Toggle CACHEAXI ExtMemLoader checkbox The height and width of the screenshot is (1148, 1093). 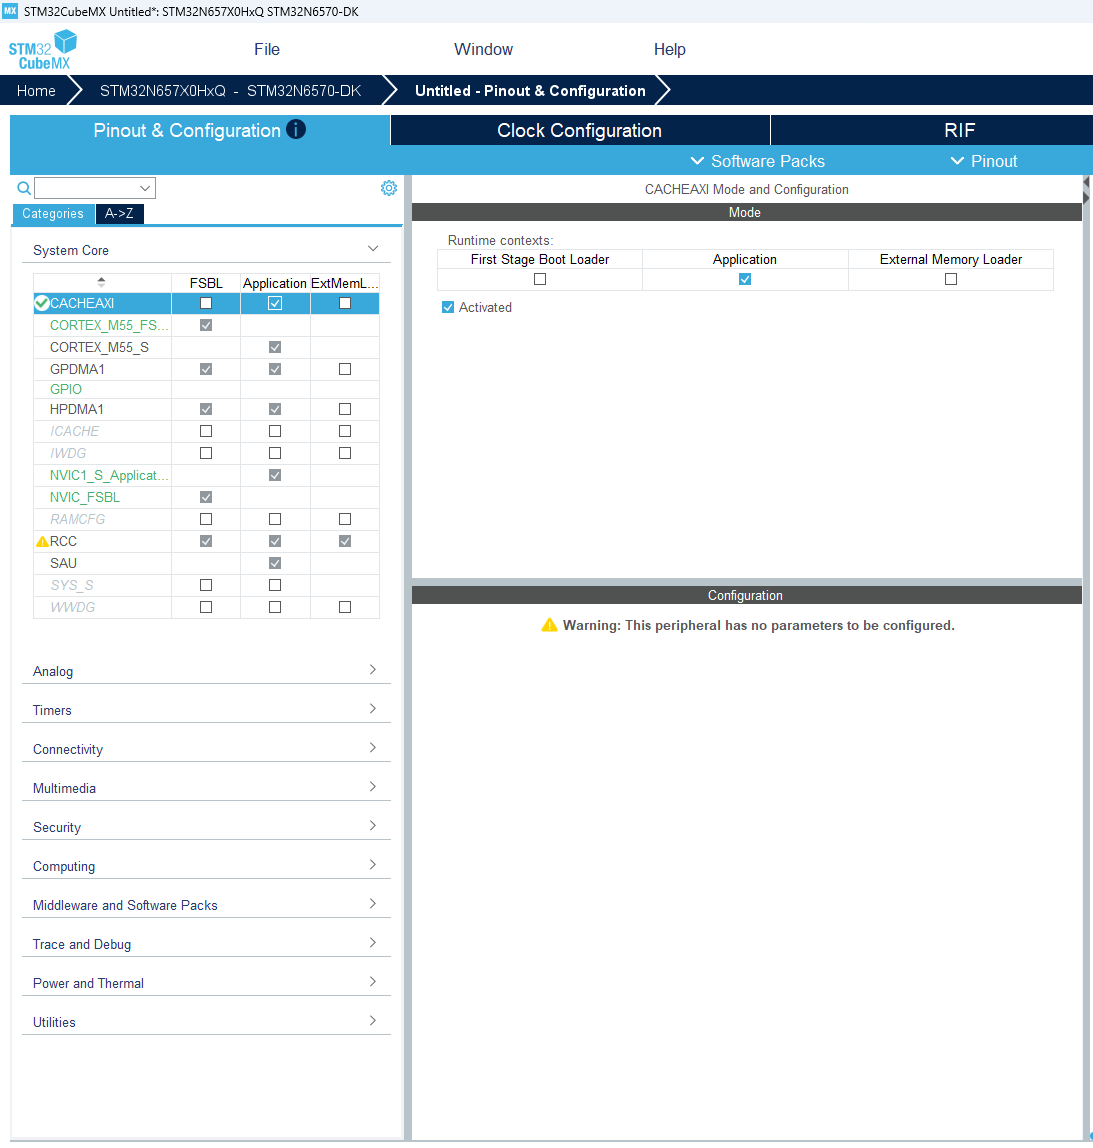tap(345, 303)
